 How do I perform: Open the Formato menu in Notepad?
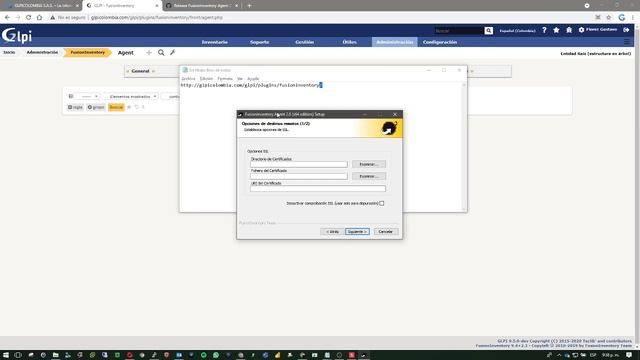click(x=225, y=78)
